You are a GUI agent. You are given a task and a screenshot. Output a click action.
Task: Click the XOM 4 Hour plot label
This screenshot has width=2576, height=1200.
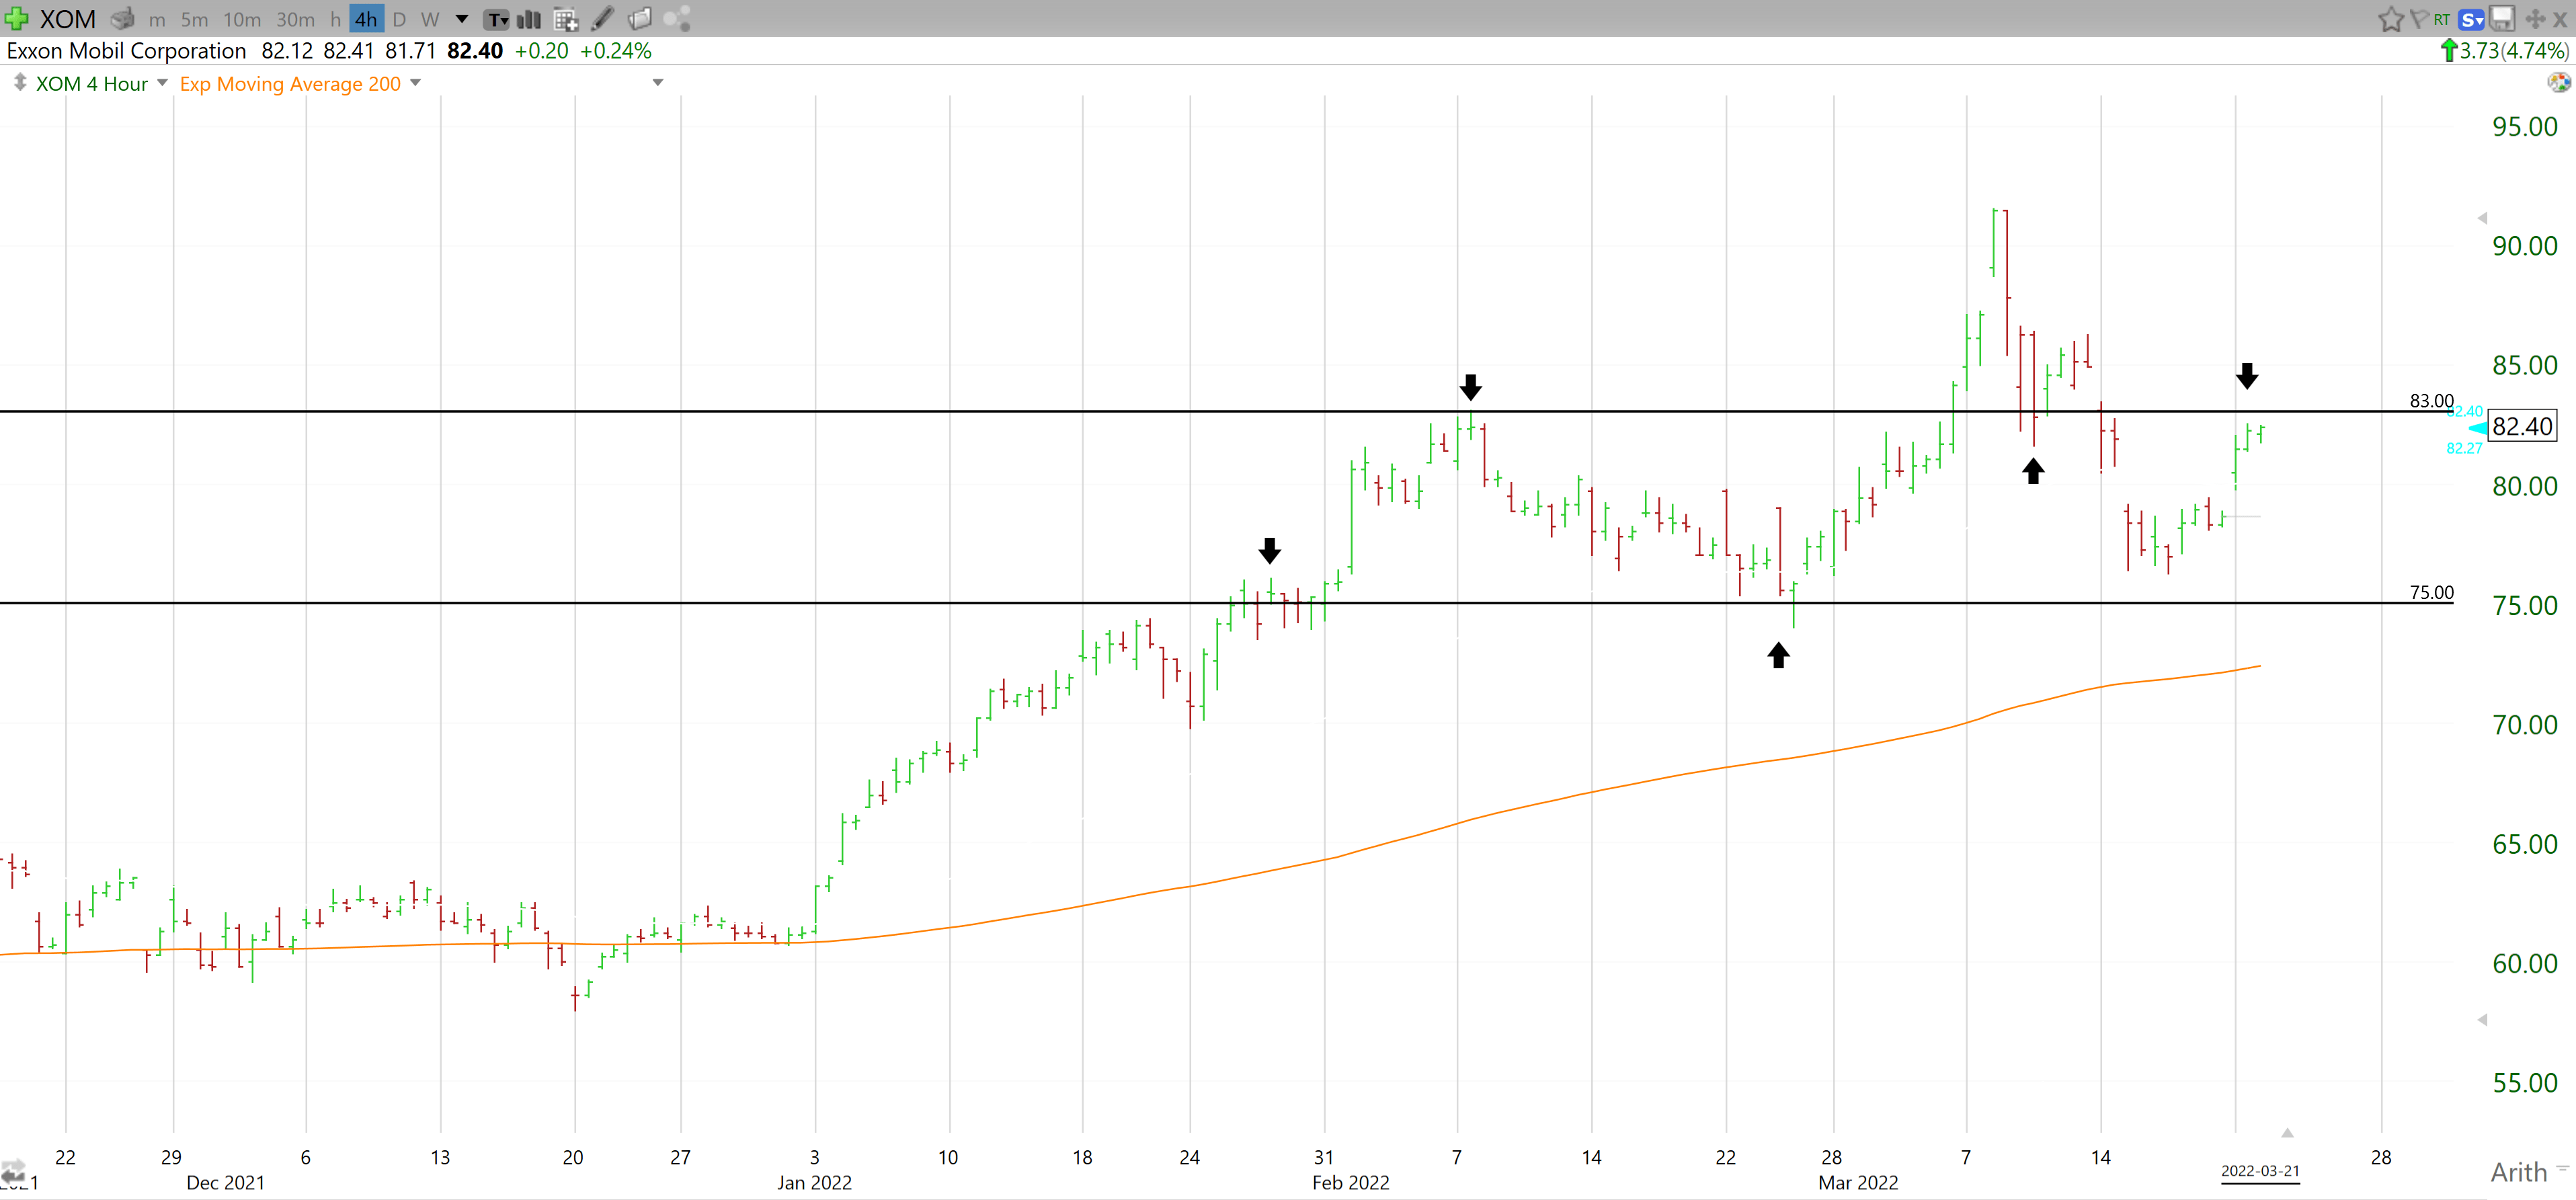[x=92, y=84]
